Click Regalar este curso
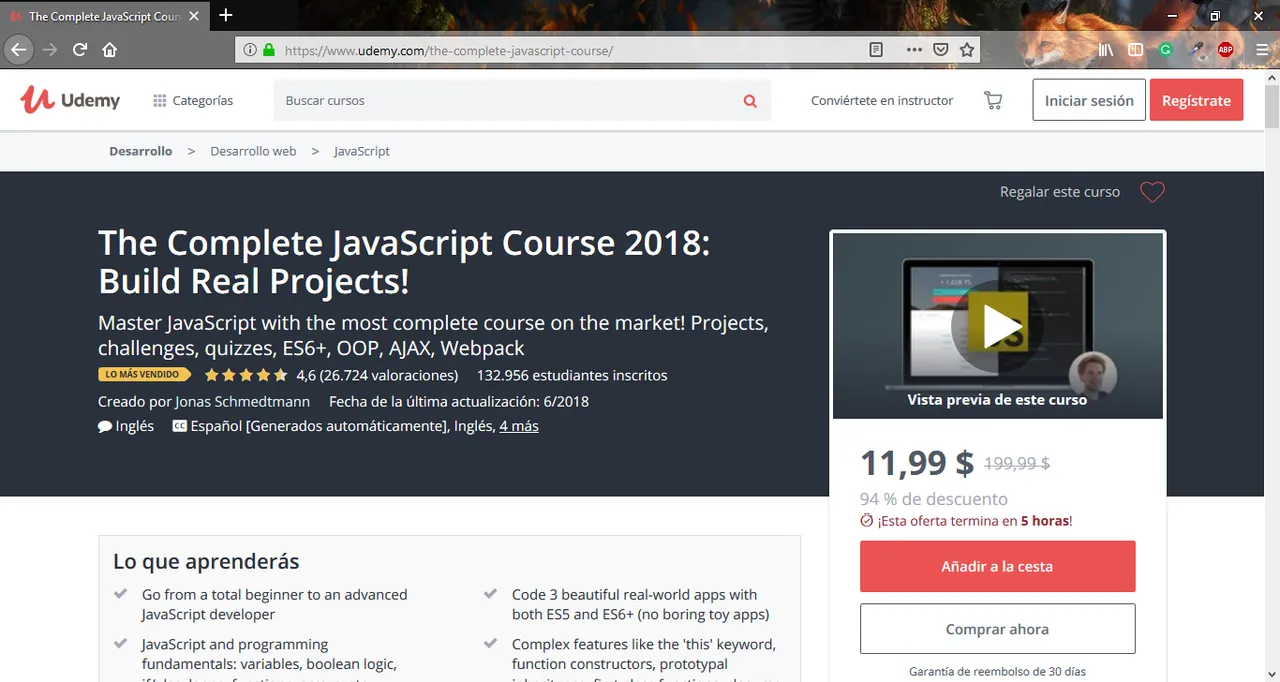This screenshot has height=682, width=1280. 1060,192
